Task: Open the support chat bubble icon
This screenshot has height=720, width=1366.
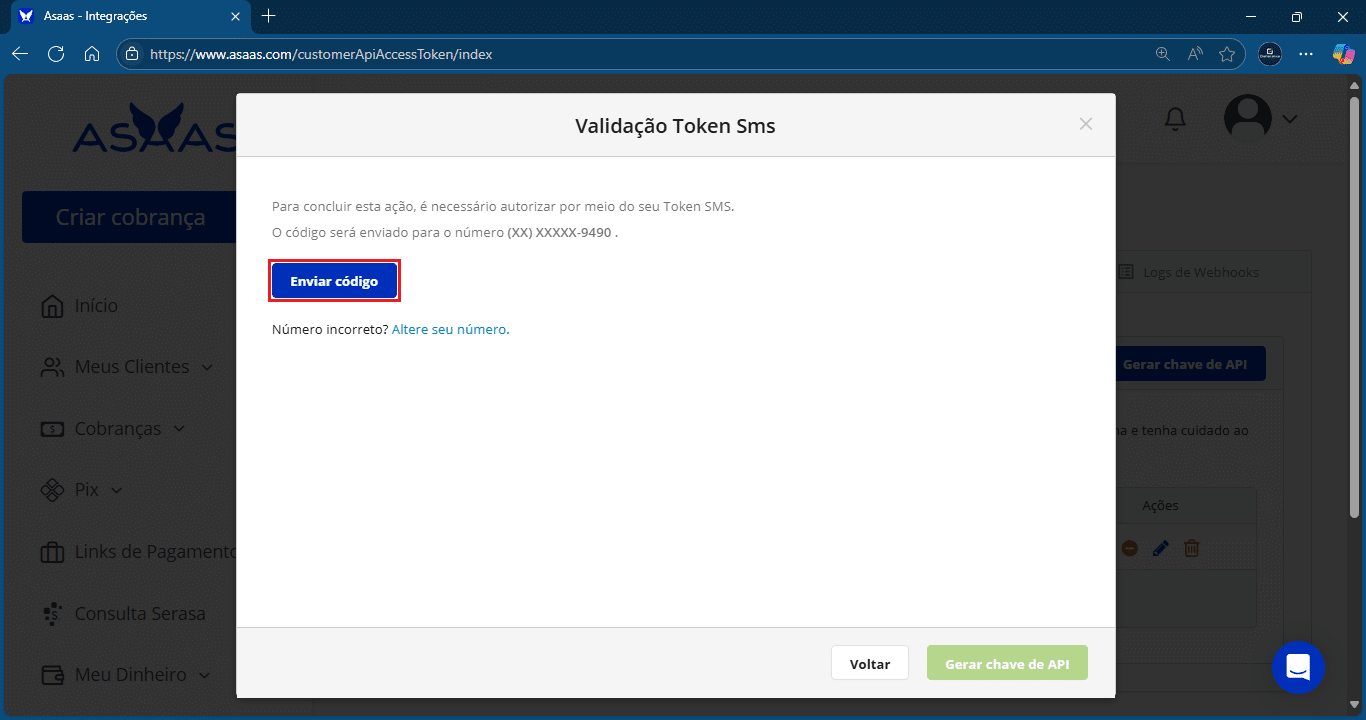Action: point(1298,667)
